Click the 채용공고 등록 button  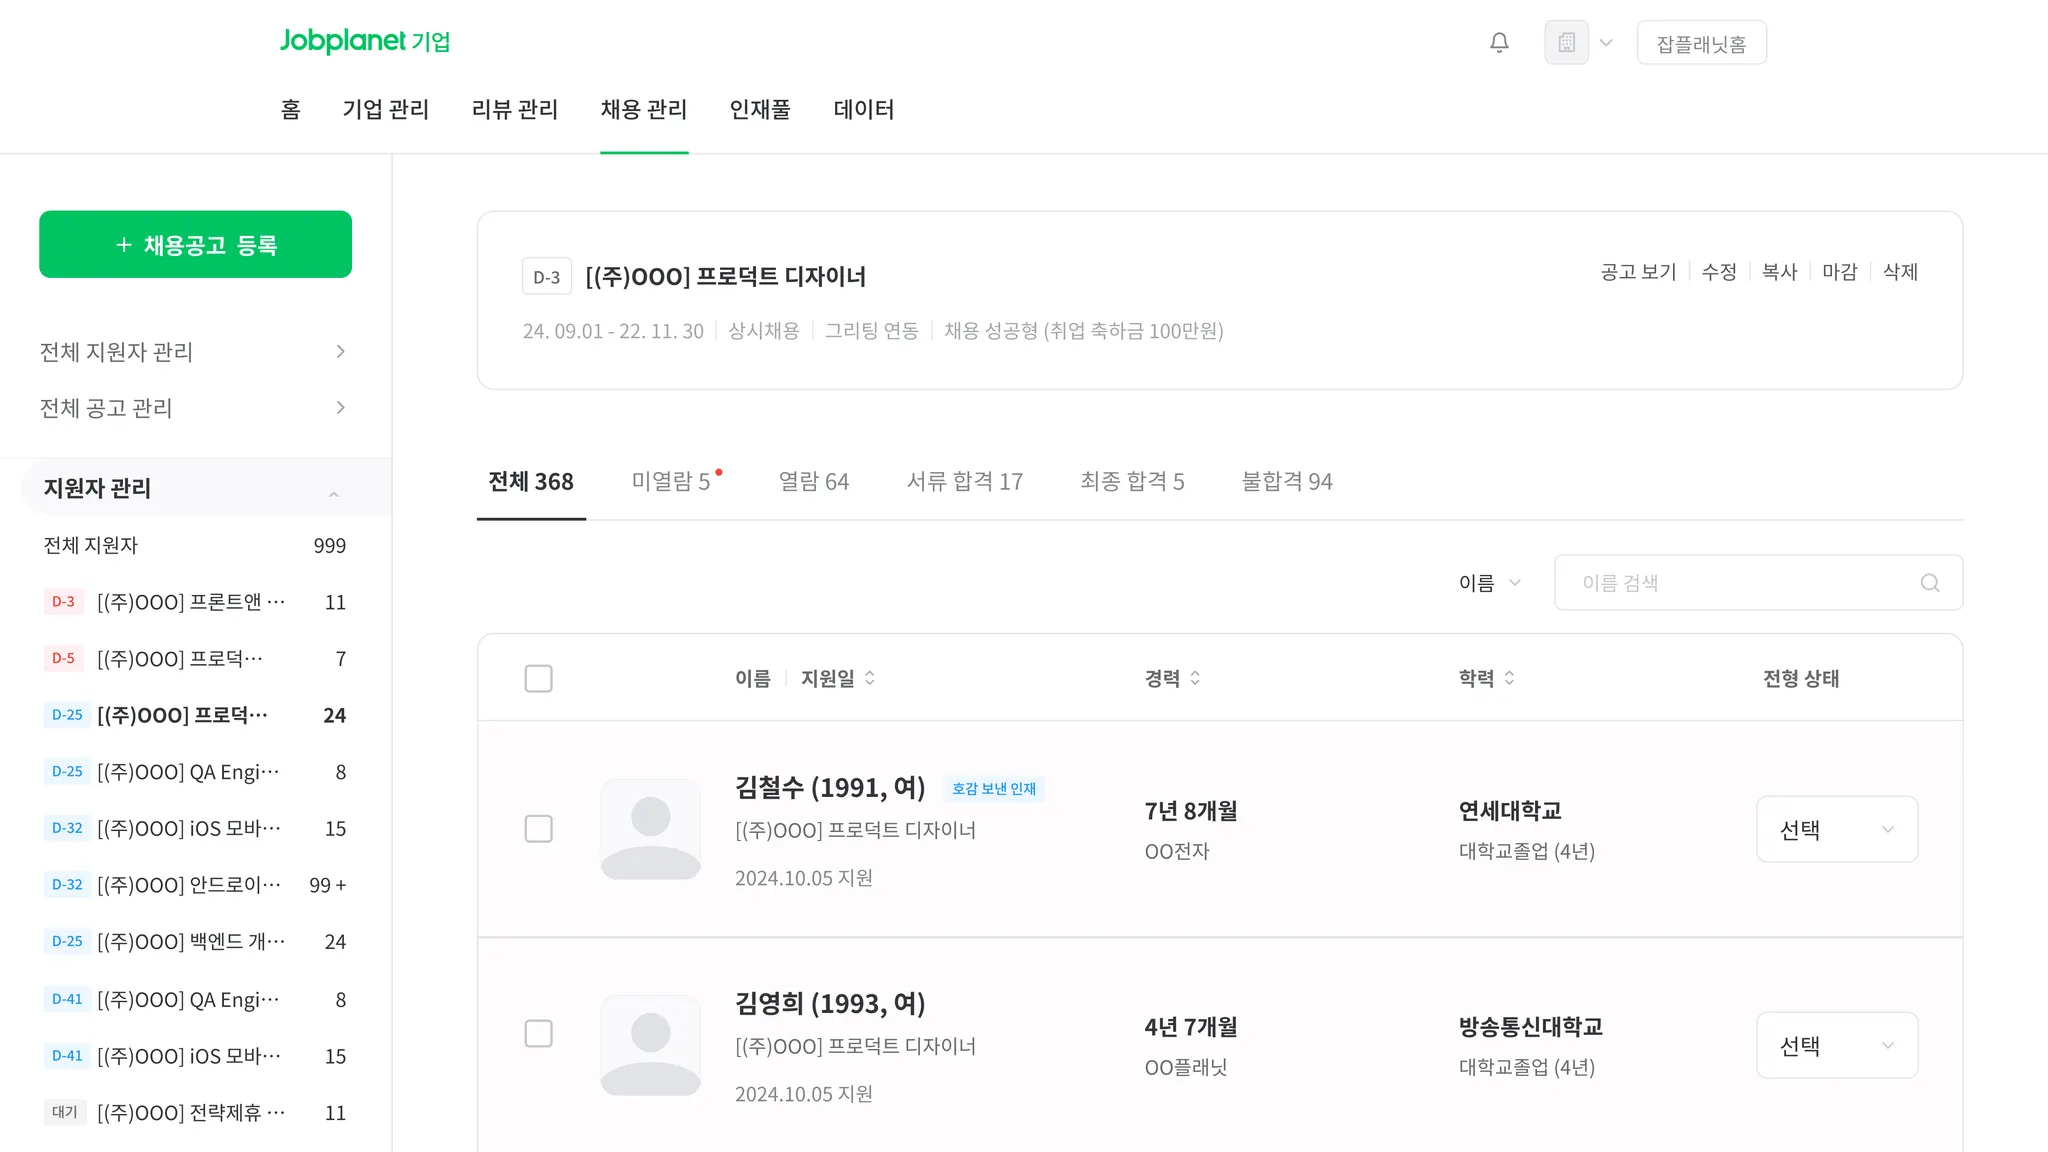195,245
